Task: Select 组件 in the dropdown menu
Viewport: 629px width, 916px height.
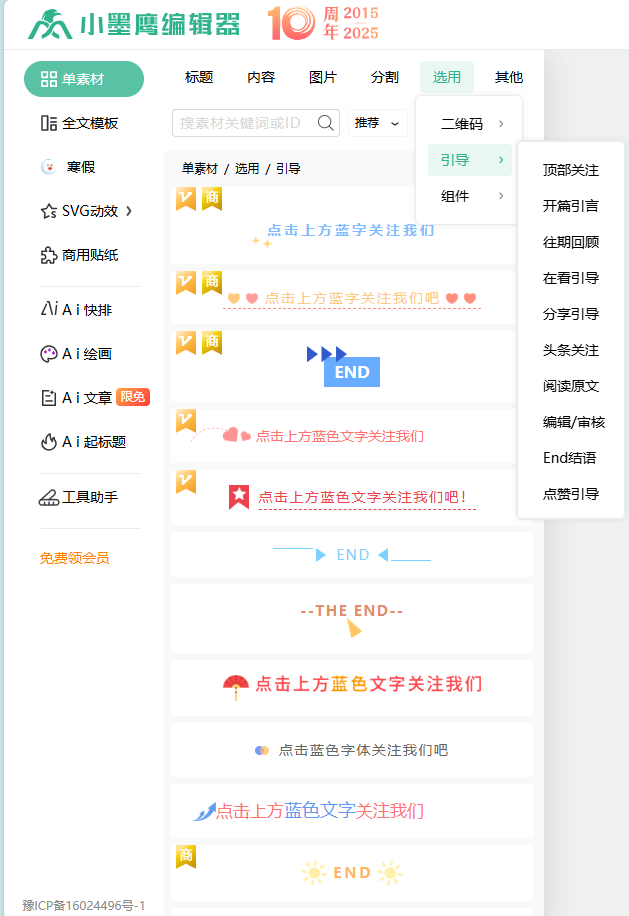Action: click(x=470, y=196)
